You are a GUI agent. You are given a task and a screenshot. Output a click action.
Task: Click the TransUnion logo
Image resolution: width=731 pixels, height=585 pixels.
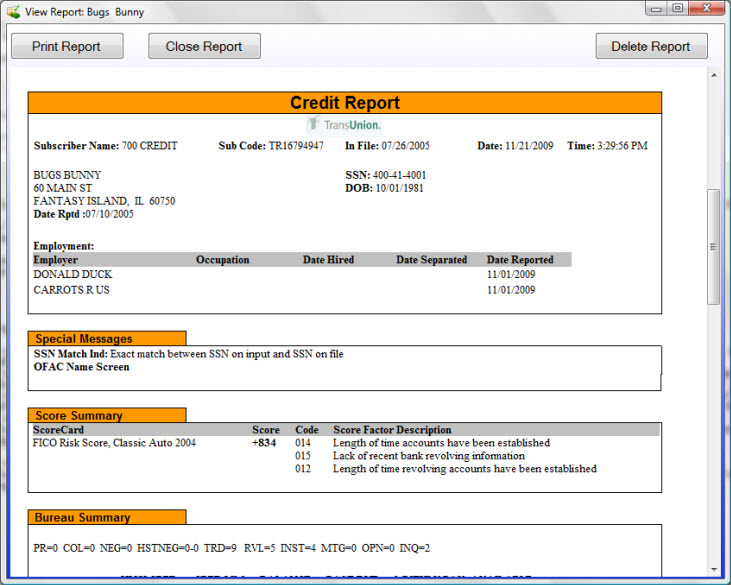[x=345, y=125]
